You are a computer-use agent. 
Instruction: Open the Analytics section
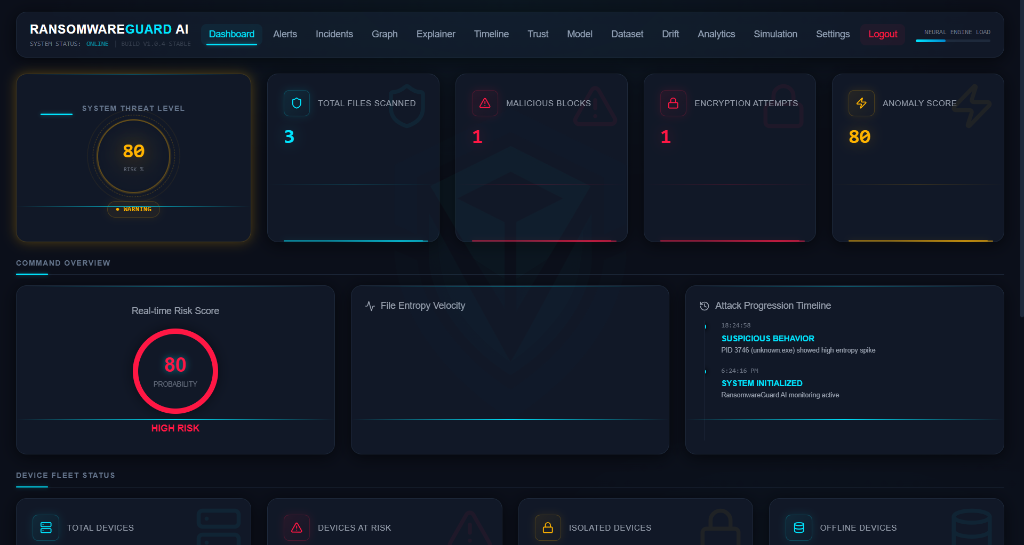click(716, 34)
